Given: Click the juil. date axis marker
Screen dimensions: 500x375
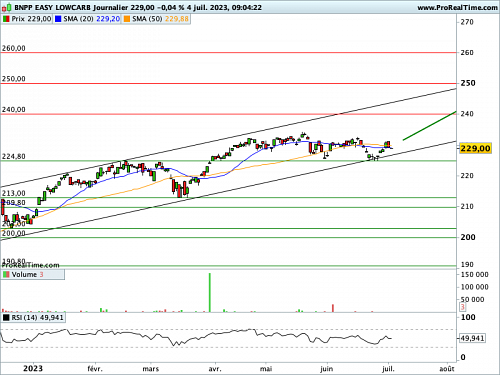Looking at the screenshot, I should (388, 369).
